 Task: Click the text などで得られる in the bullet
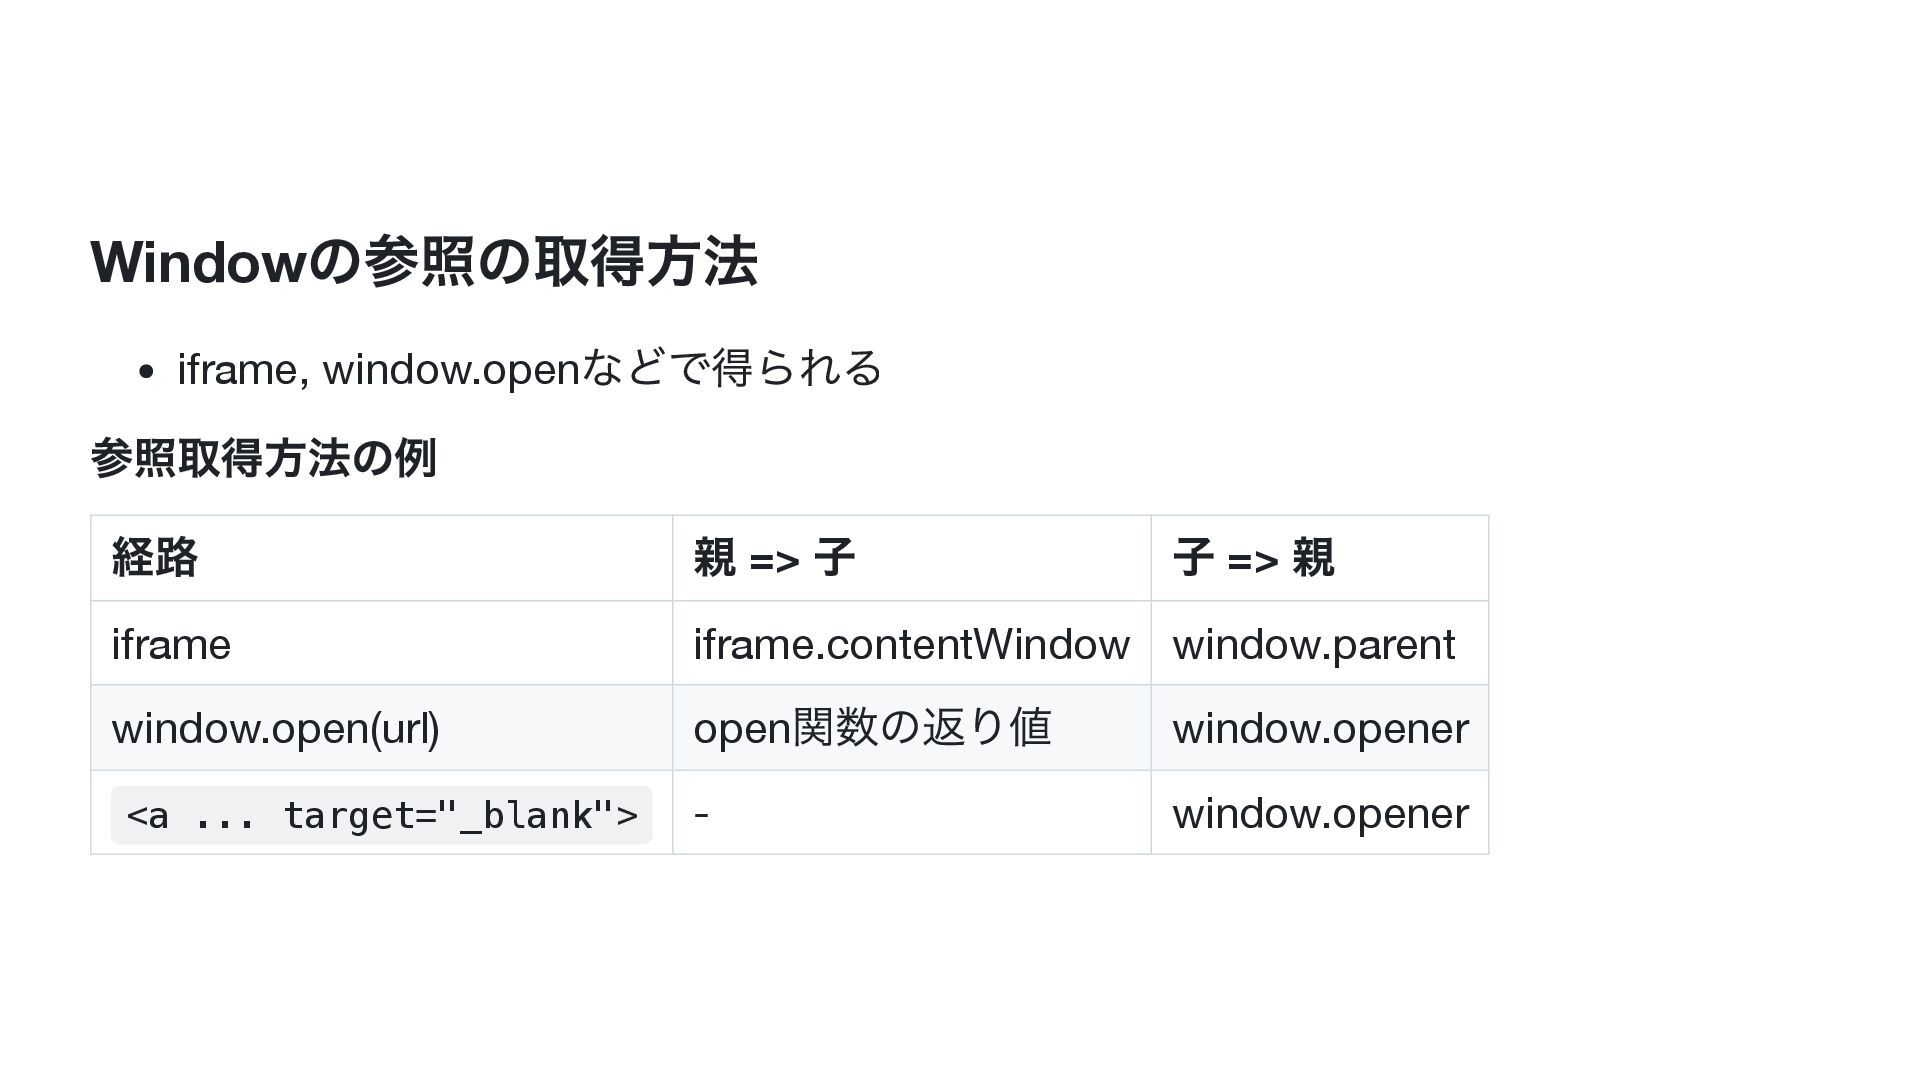coord(732,368)
